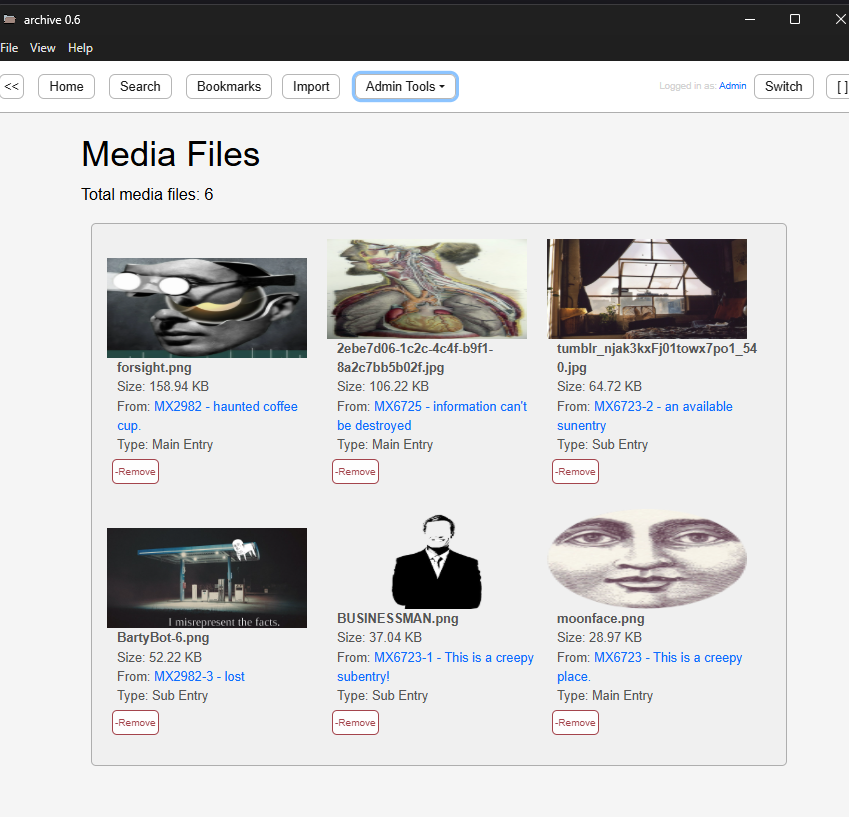Remove the moonface.png media file
This screenshot has width=849, height=817.
click(x=575, y=722)
